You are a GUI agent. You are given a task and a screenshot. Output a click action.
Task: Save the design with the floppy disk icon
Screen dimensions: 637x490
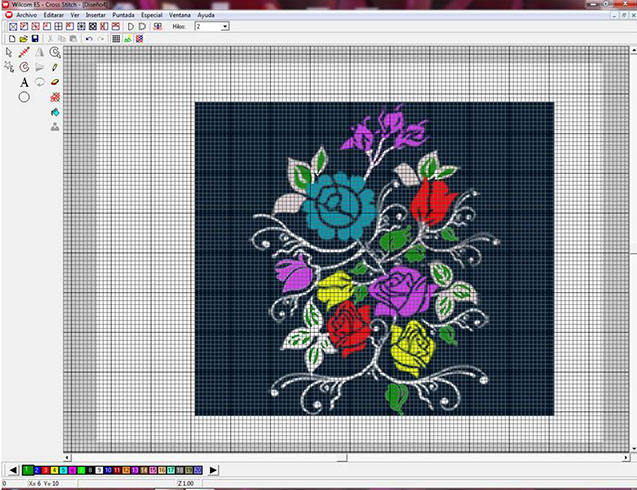pyautogui.click(x=35, y=39)
